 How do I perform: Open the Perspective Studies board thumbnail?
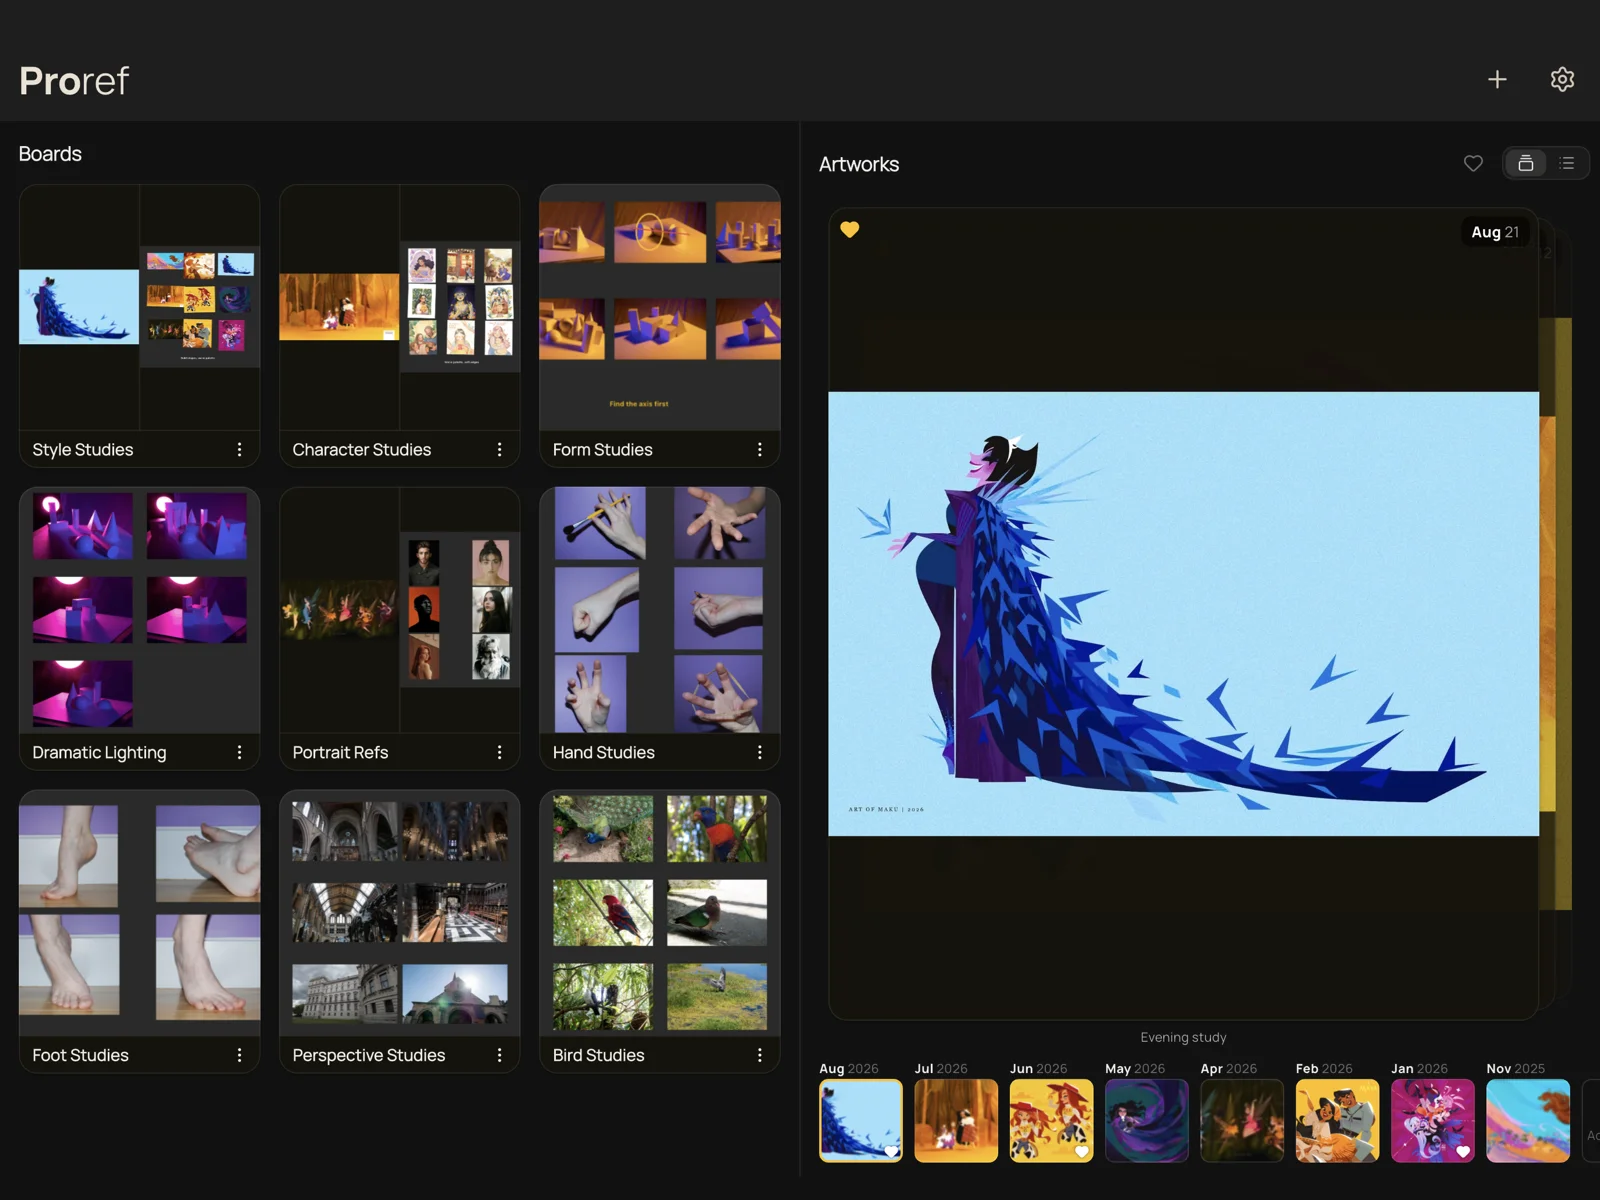pyautogui.click(x=399, y=913)
